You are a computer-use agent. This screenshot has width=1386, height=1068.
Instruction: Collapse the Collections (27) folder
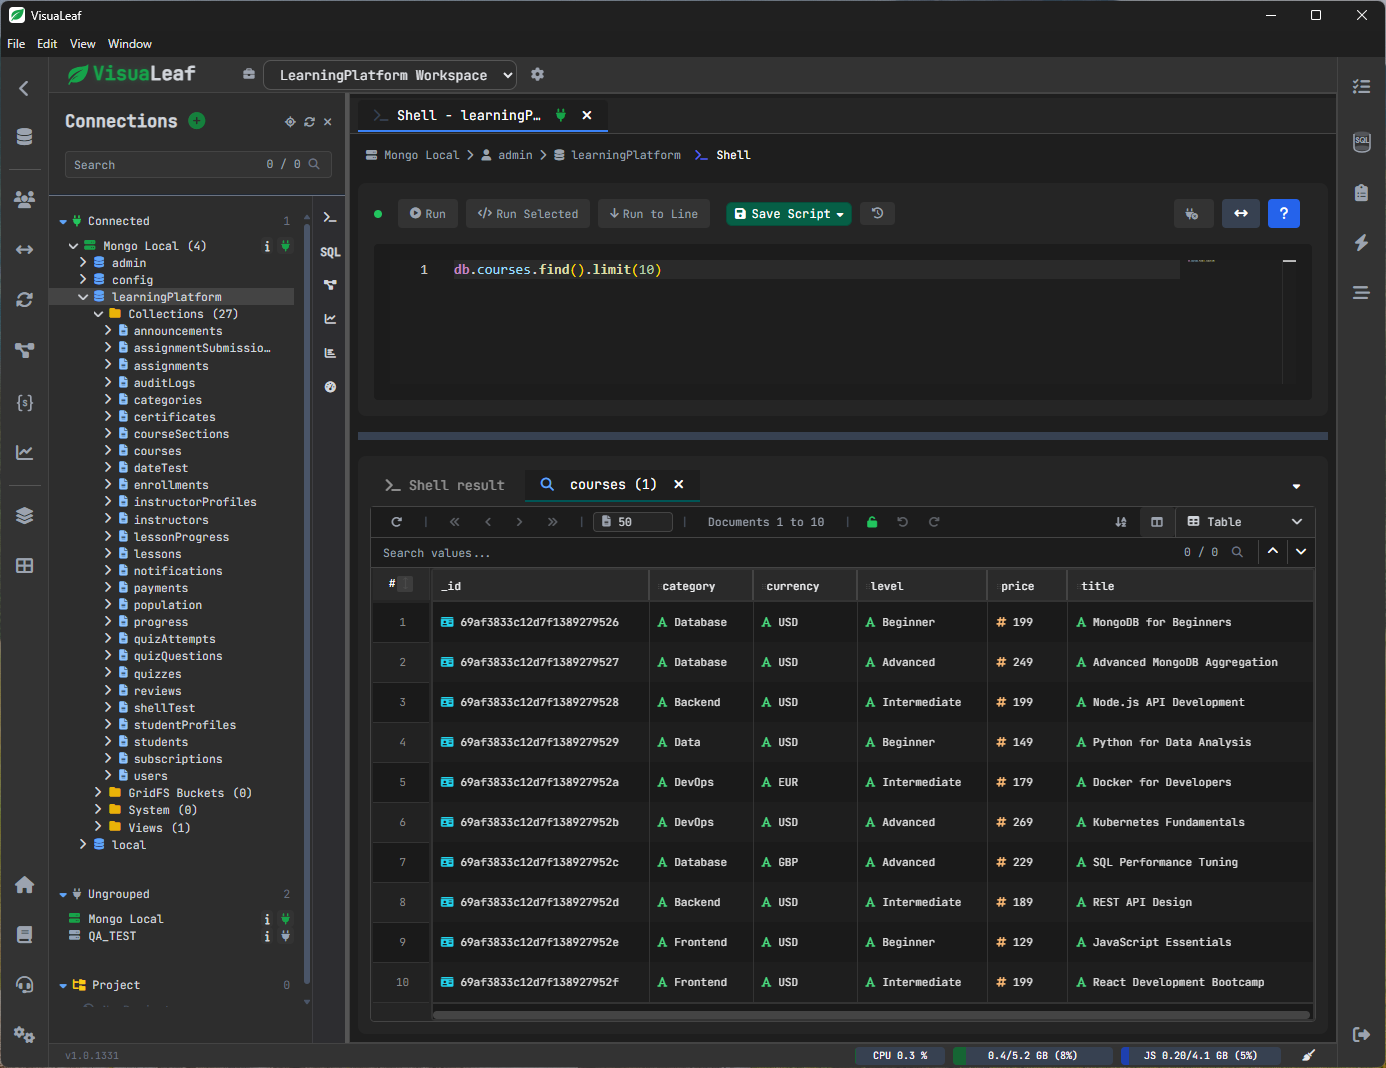(99, 314)
